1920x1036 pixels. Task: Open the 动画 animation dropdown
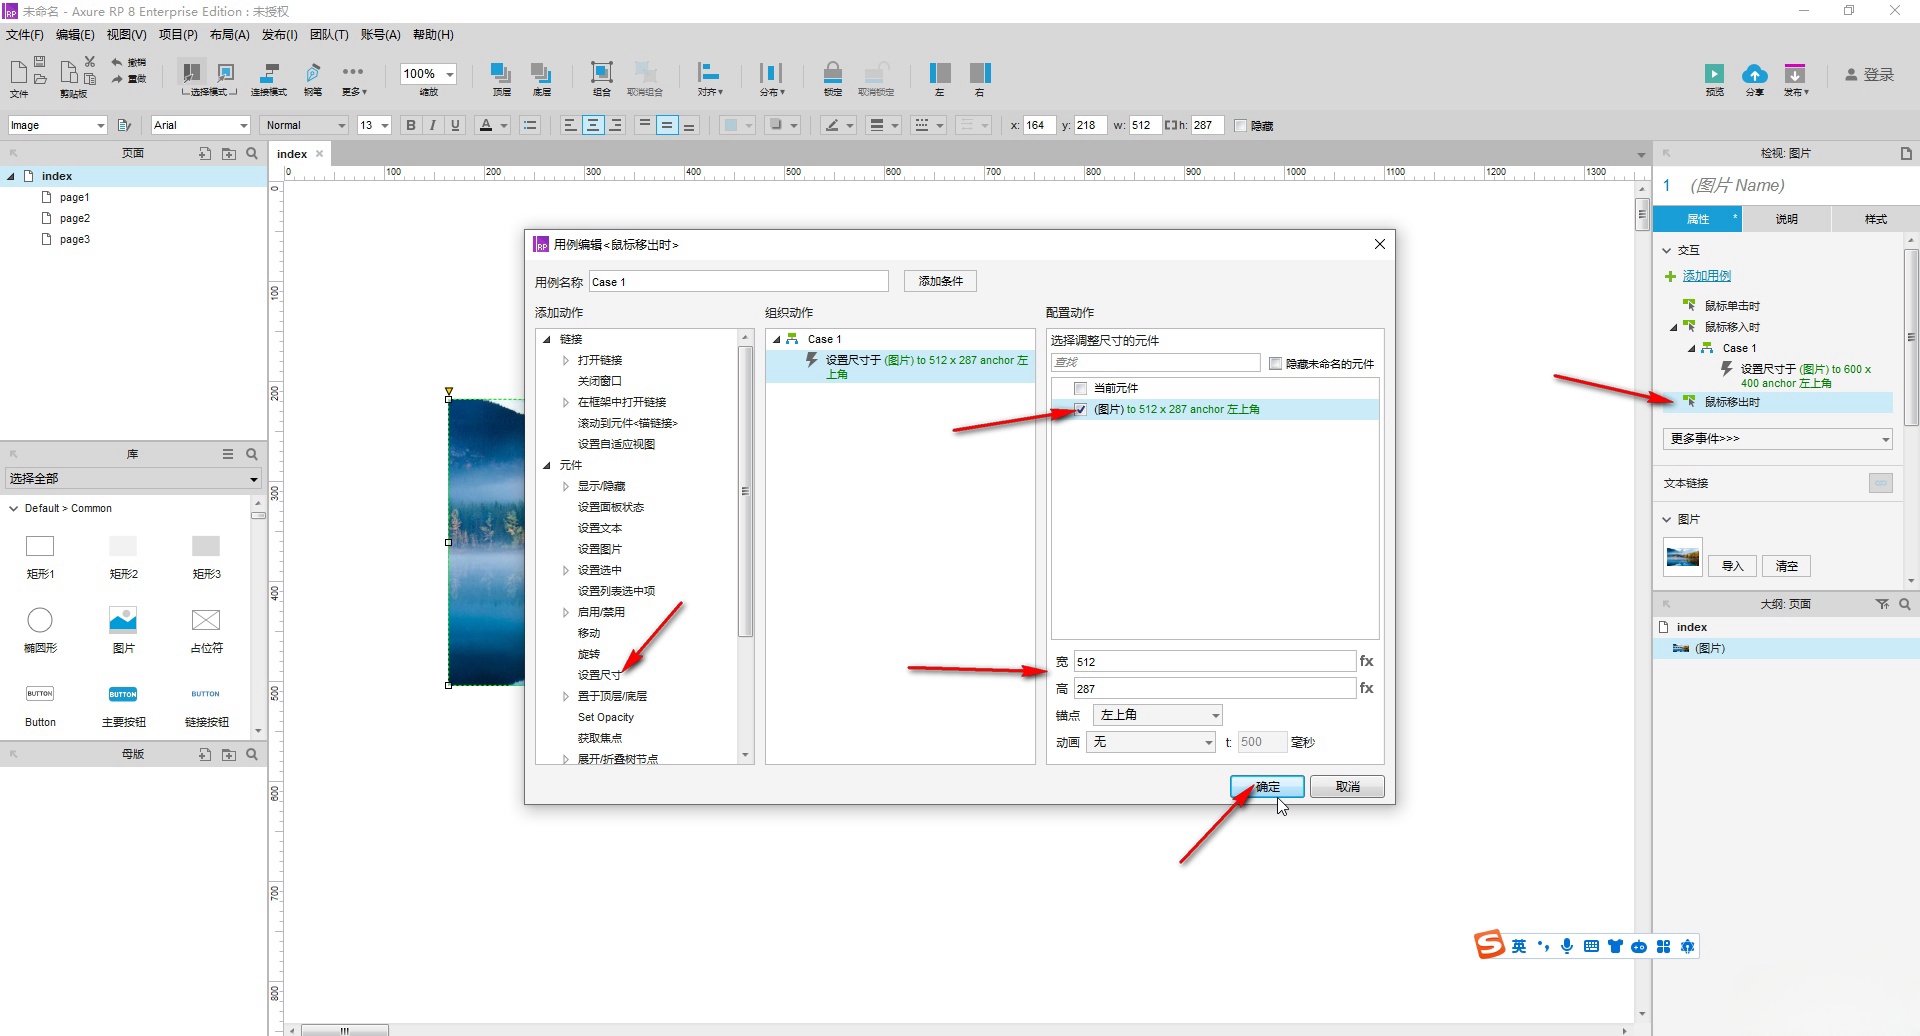(x=1152, y=742)
